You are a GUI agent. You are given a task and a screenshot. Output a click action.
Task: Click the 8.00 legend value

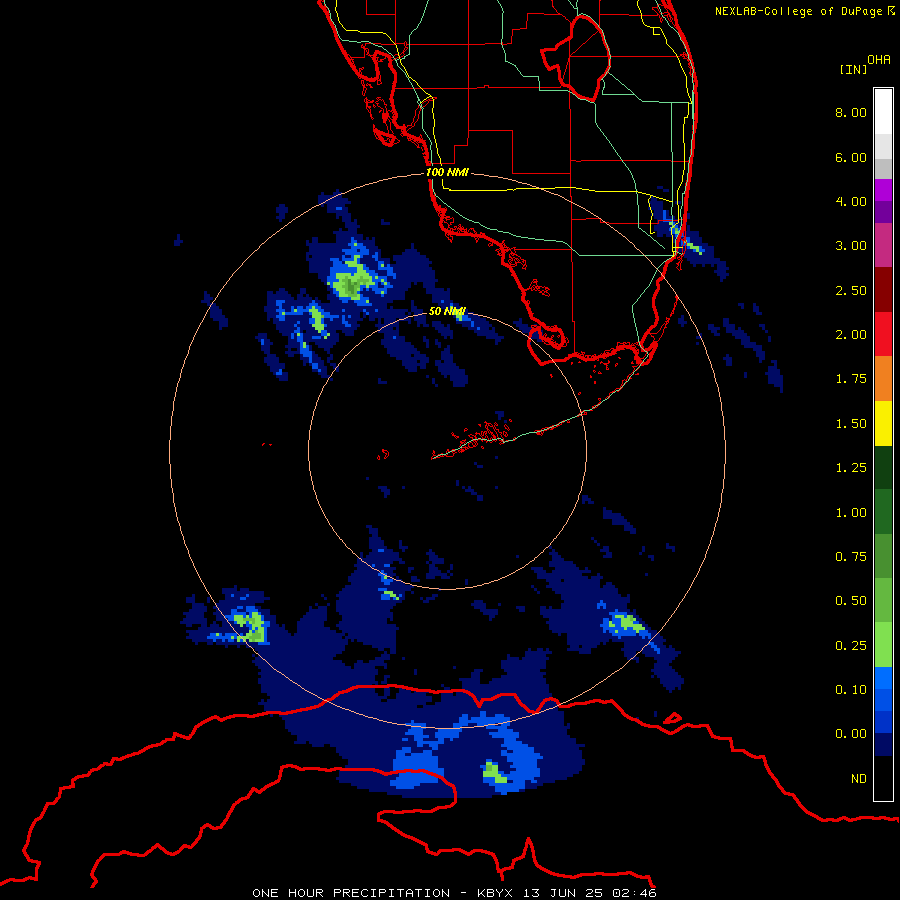click(851, 112)
